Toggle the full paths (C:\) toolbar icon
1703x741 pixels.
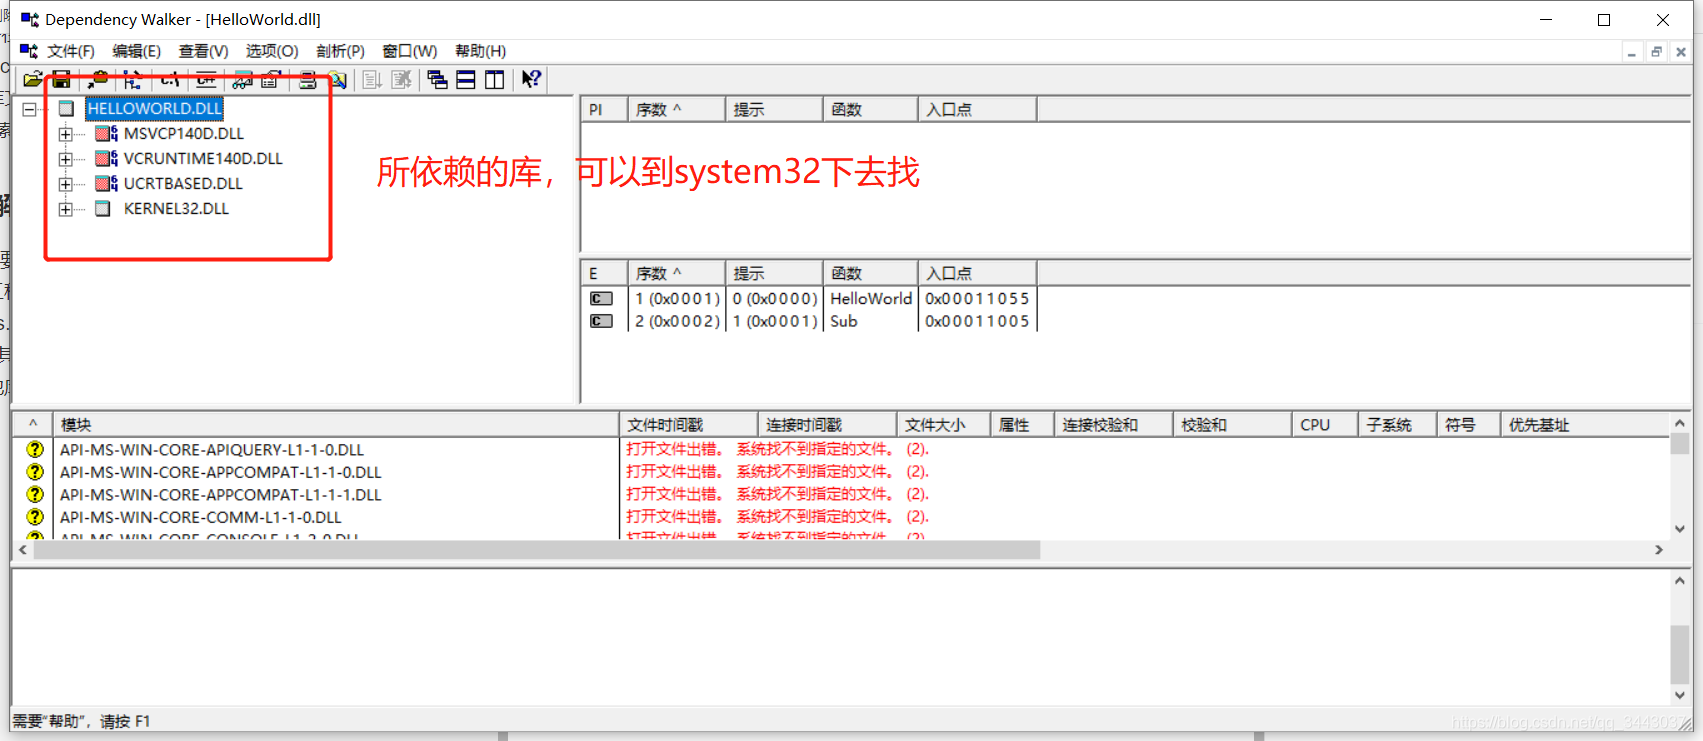[x=170, y=80]
